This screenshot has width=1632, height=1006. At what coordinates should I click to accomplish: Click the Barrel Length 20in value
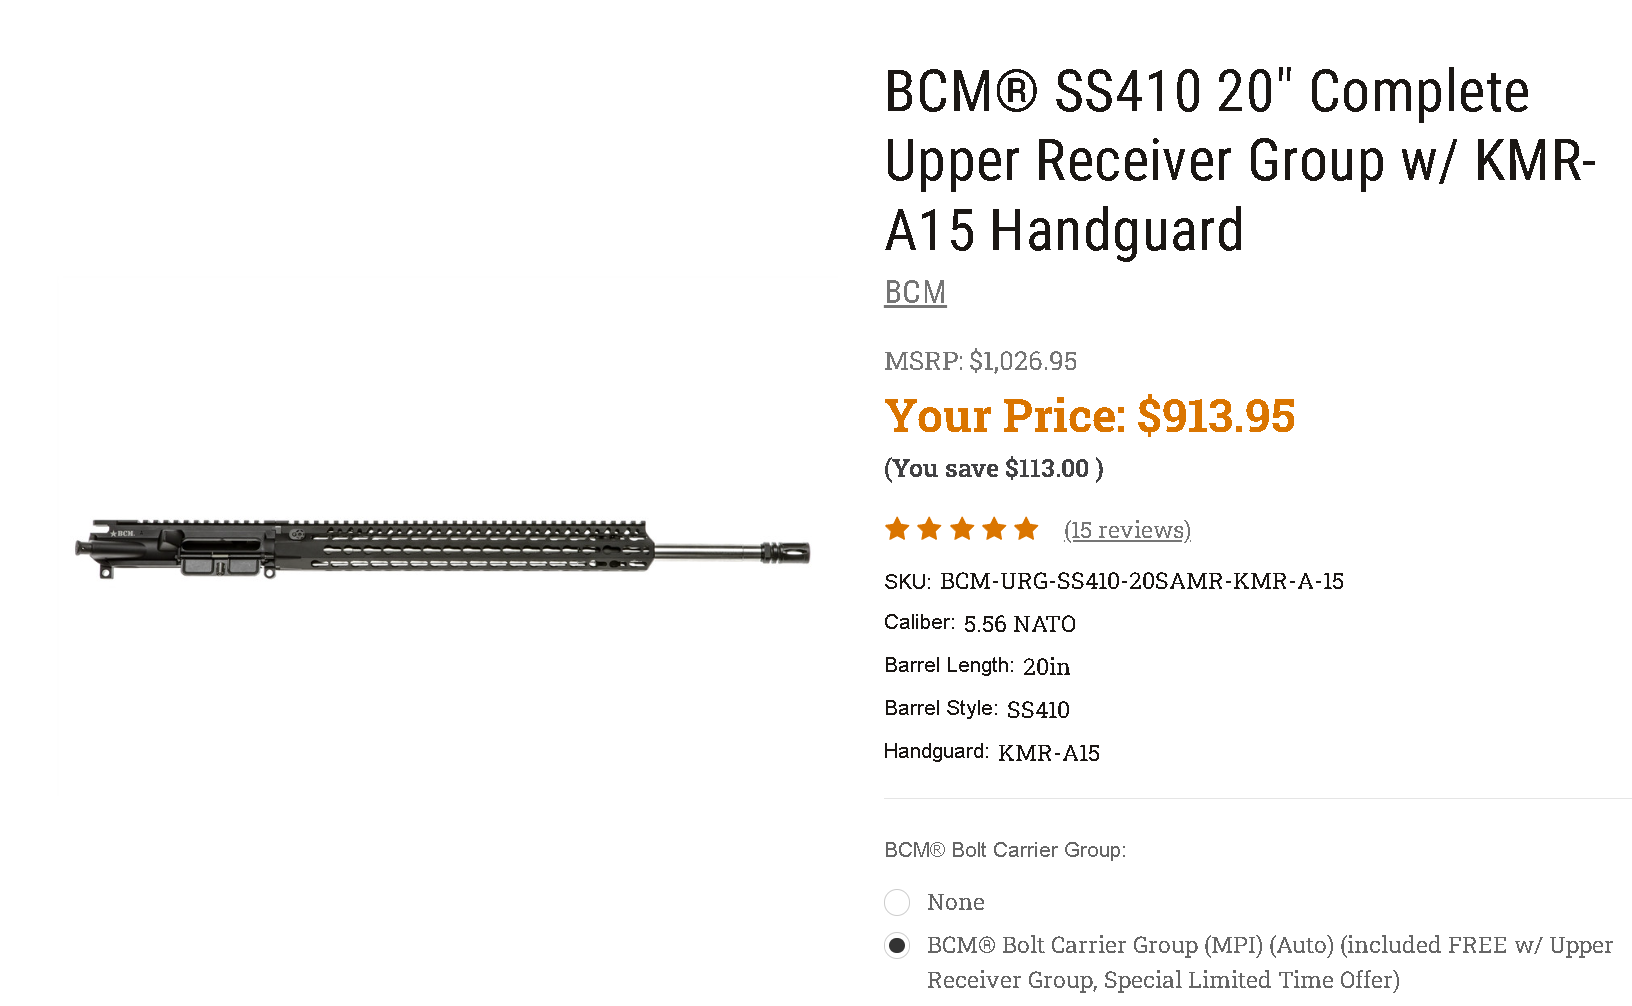point(1046,667)
